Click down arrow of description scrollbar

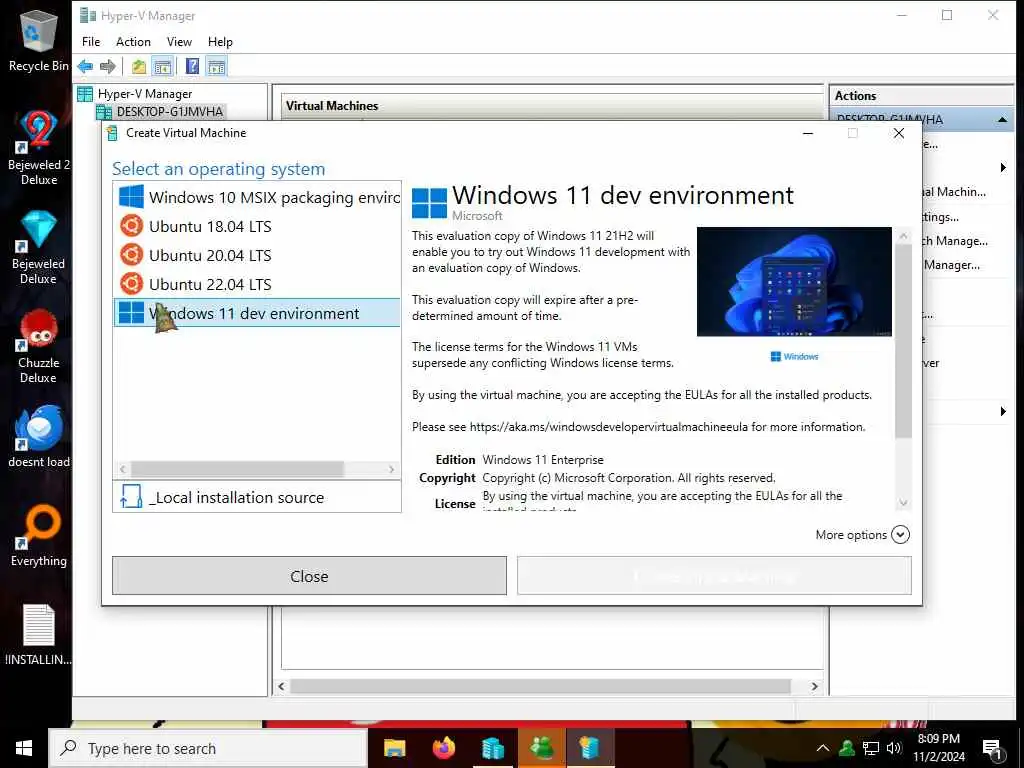(903, 502)
